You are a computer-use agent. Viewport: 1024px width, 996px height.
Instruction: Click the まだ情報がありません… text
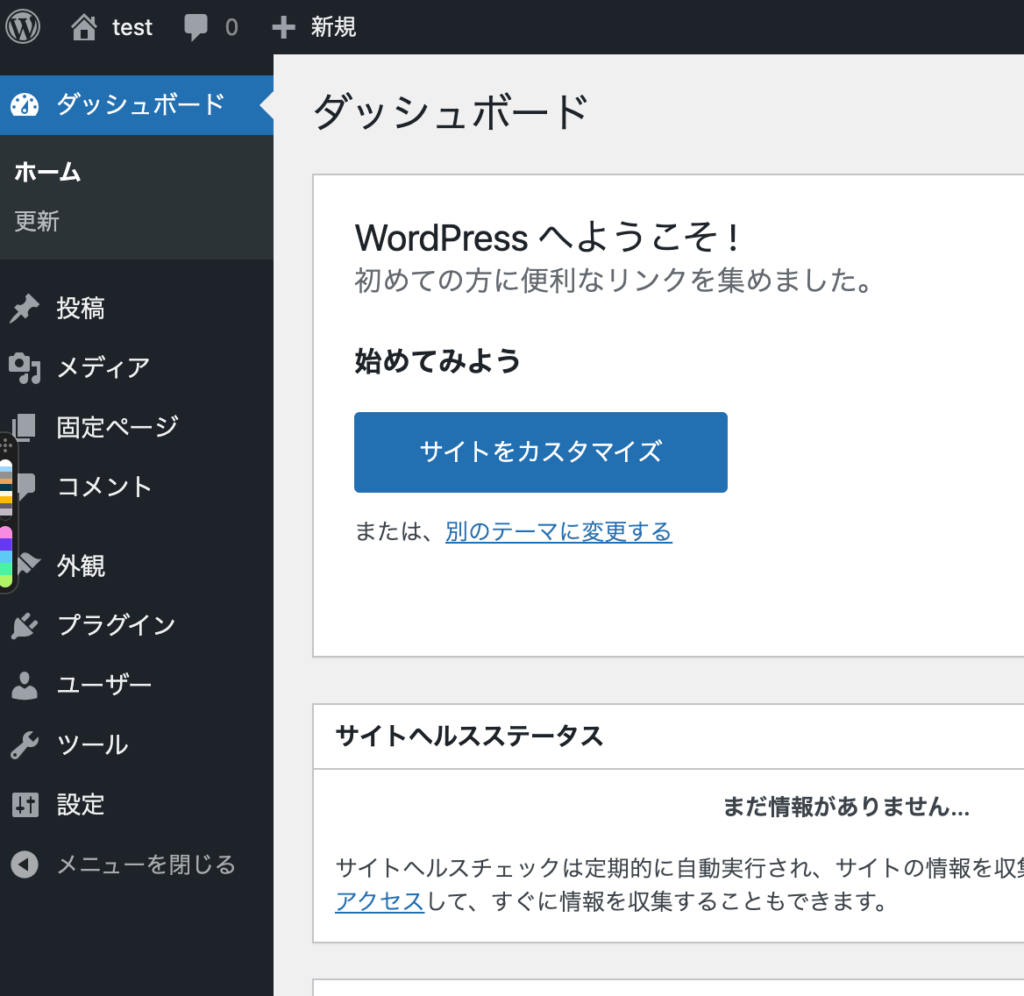point(846,807)
